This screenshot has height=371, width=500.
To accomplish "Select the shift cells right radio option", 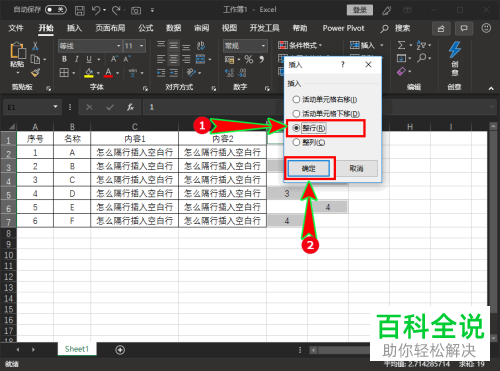I will (296, 99).
